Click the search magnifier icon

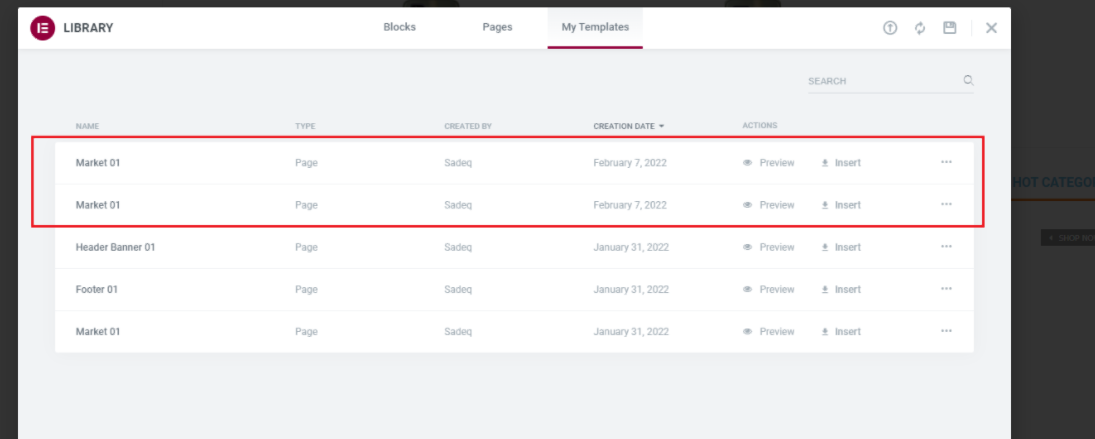[969, 80]
